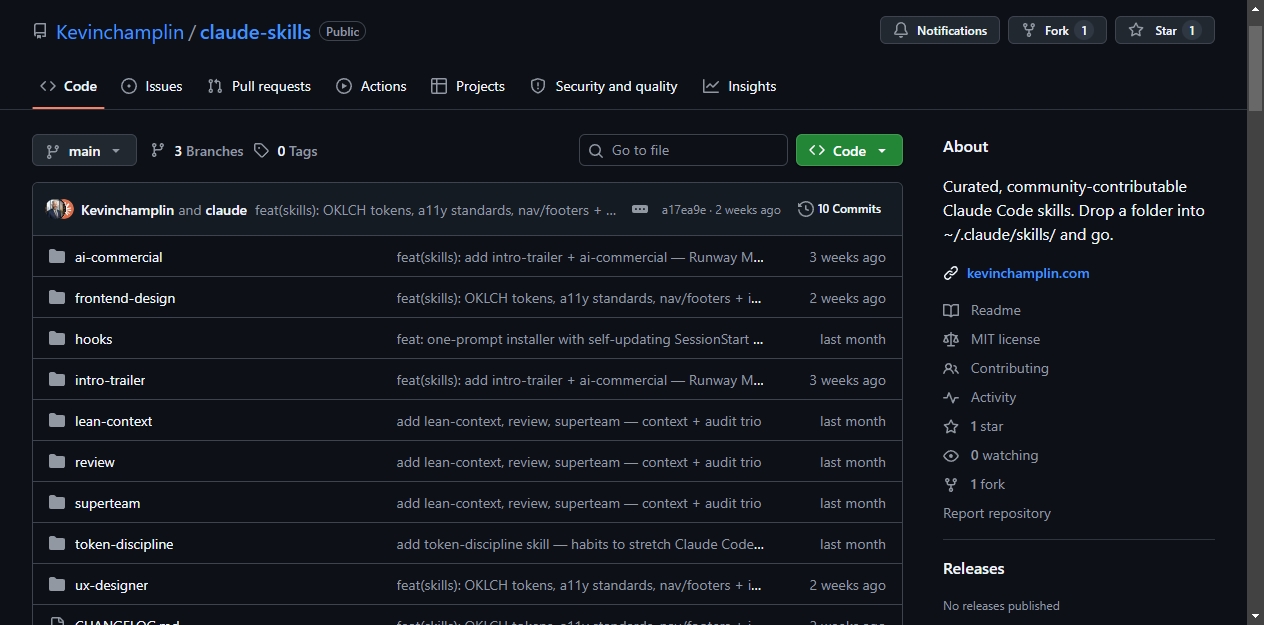
Task: View the 1 fork link
Action: (x=988, y=484)
